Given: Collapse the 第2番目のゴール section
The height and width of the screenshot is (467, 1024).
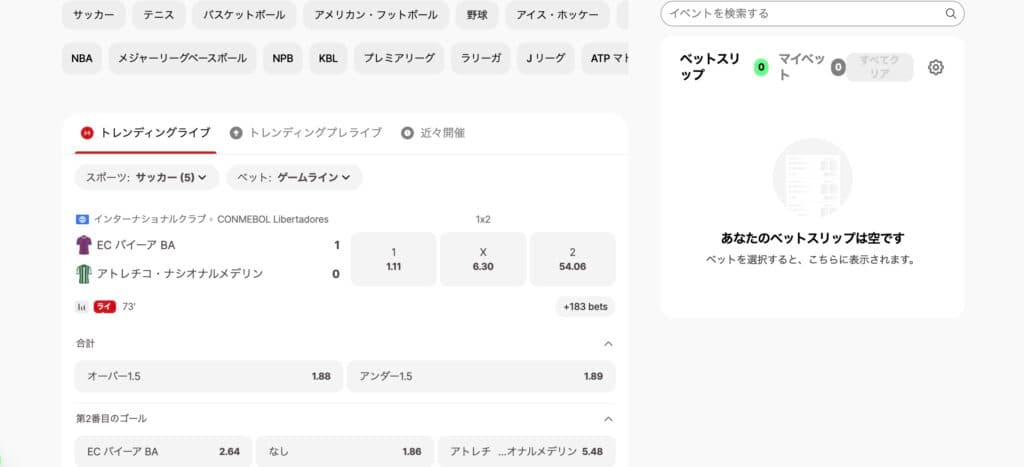Looking at the screenshot, I should 608,418.
